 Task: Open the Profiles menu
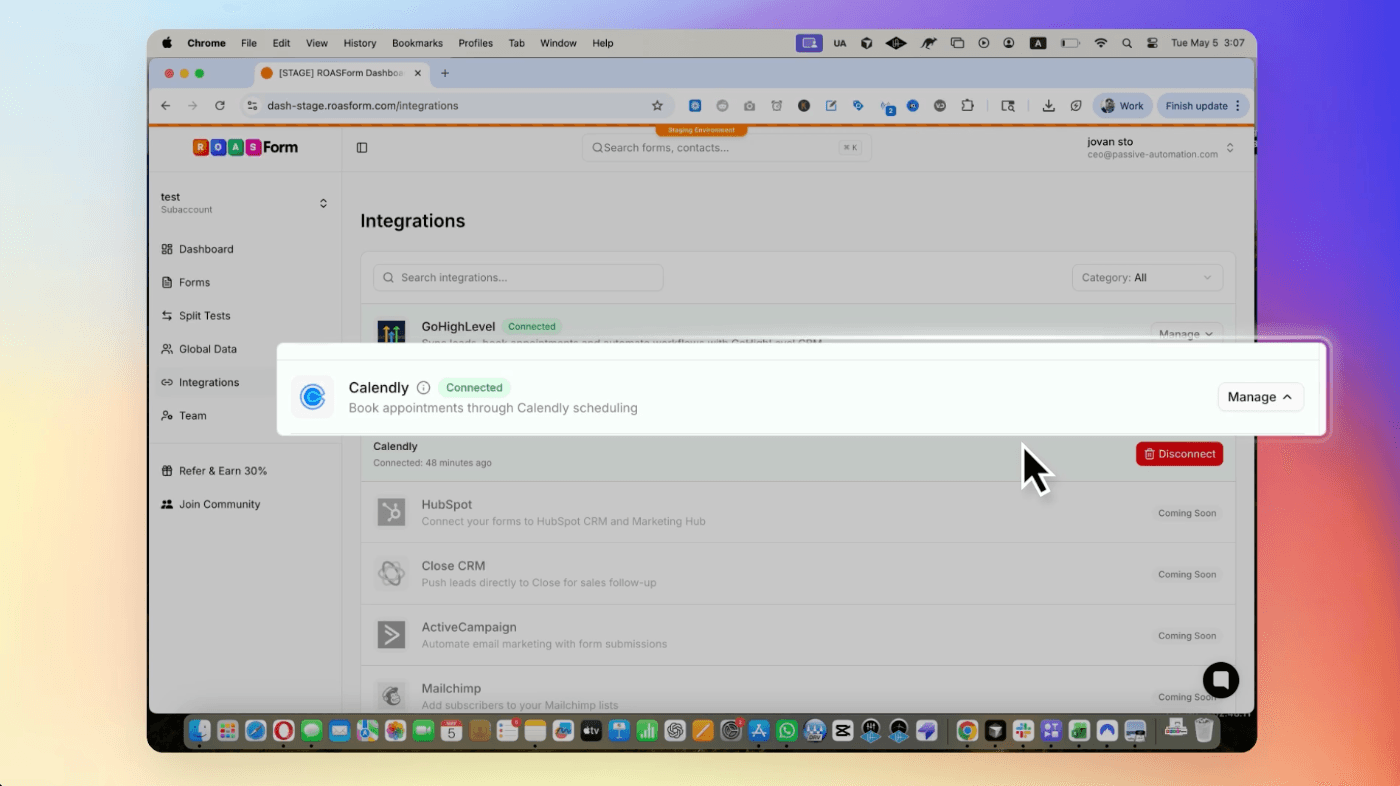coord(475,43)
